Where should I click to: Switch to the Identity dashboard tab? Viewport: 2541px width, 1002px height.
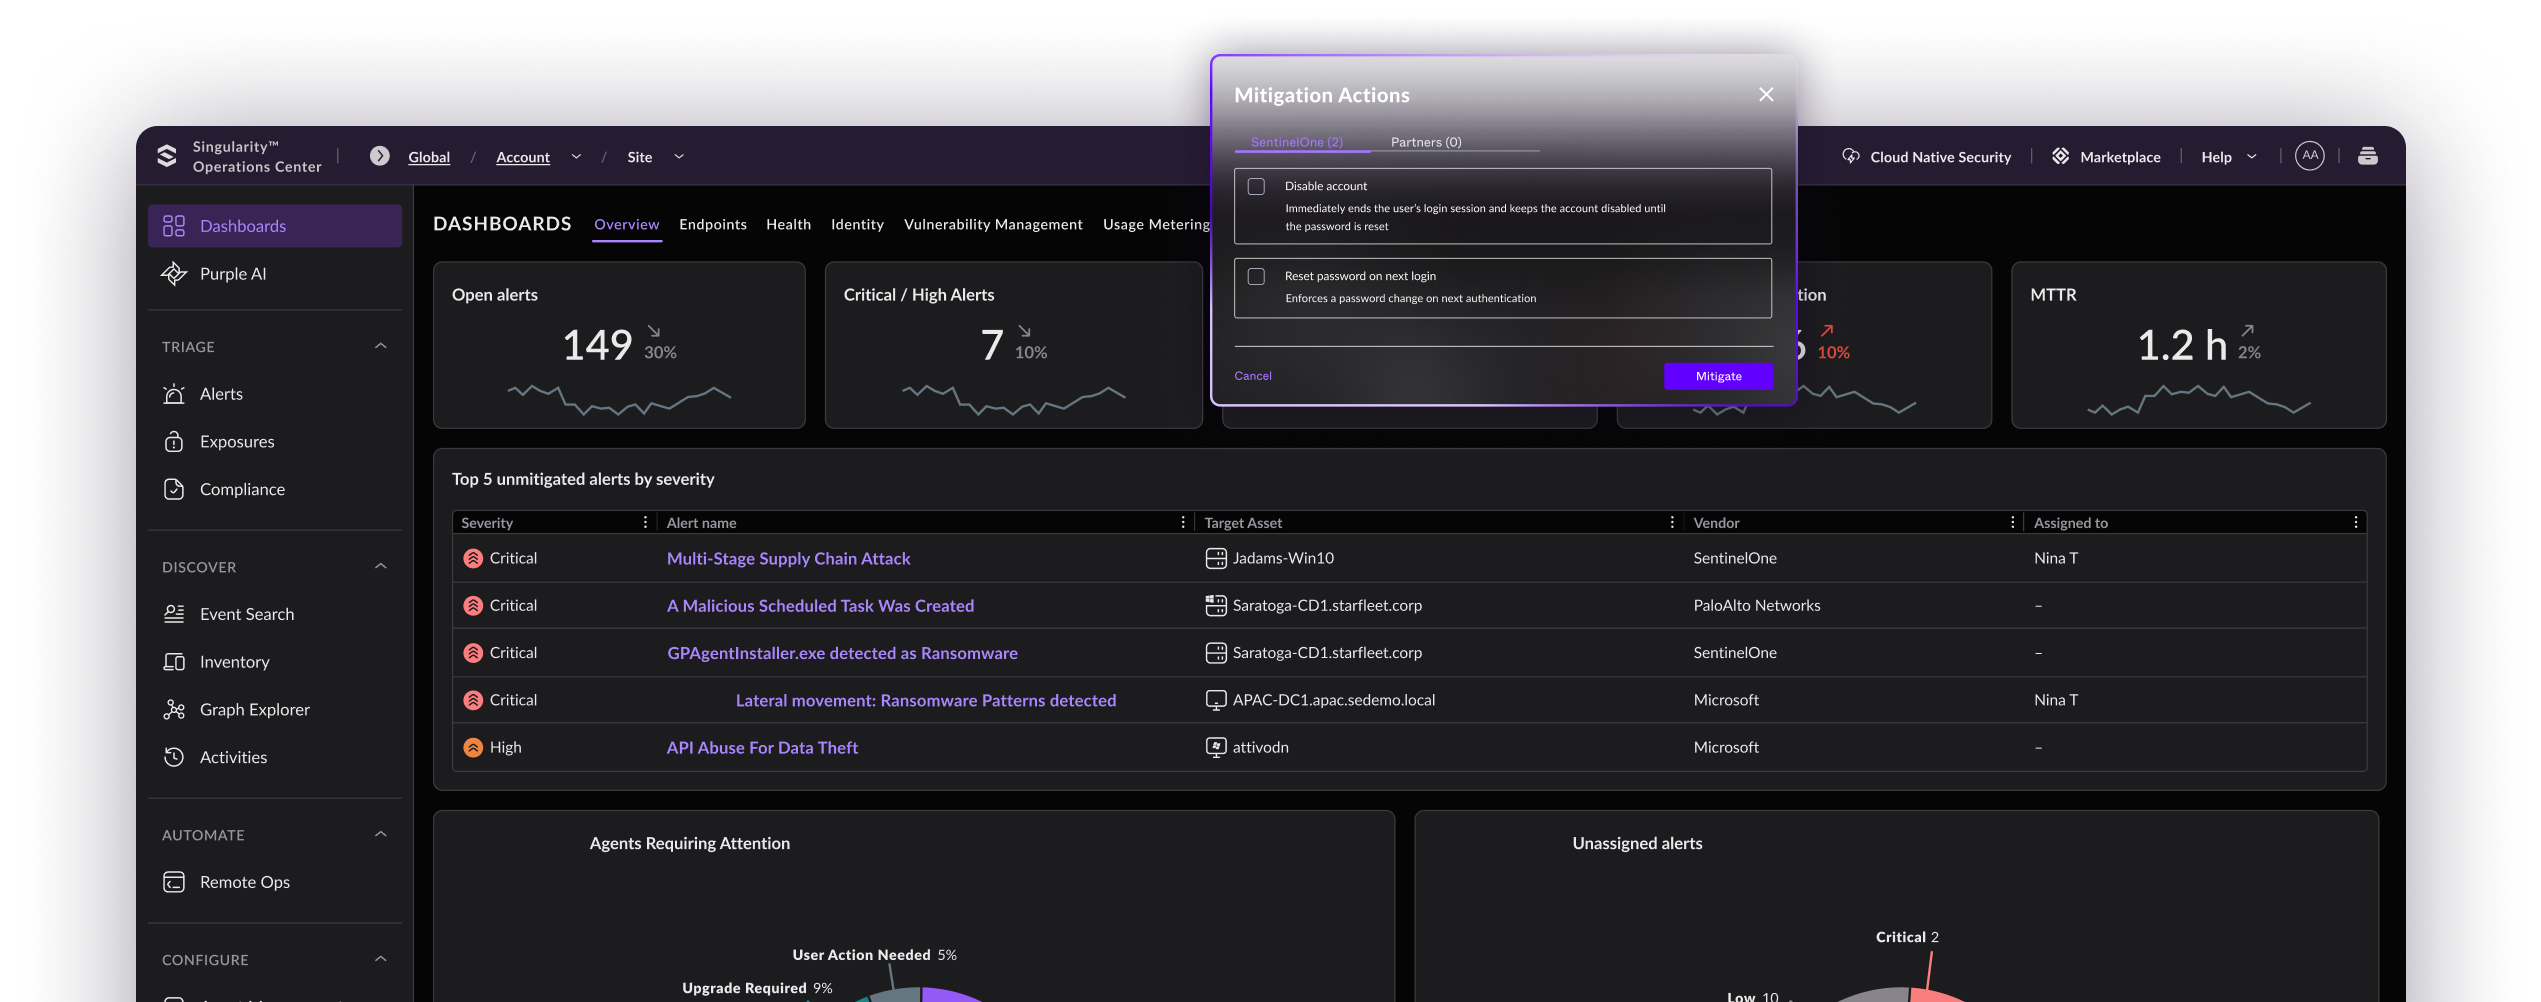[x=858, y=224]
